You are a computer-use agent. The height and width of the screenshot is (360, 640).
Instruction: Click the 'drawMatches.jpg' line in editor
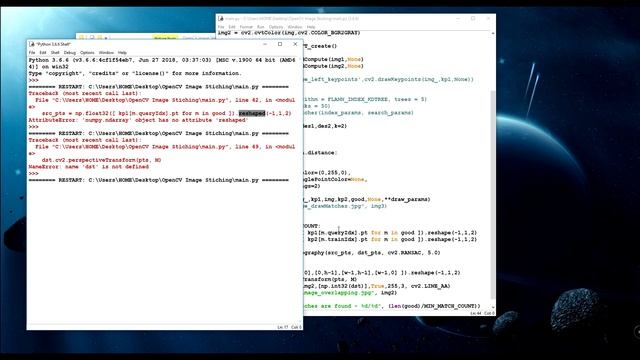pos(345,206)
